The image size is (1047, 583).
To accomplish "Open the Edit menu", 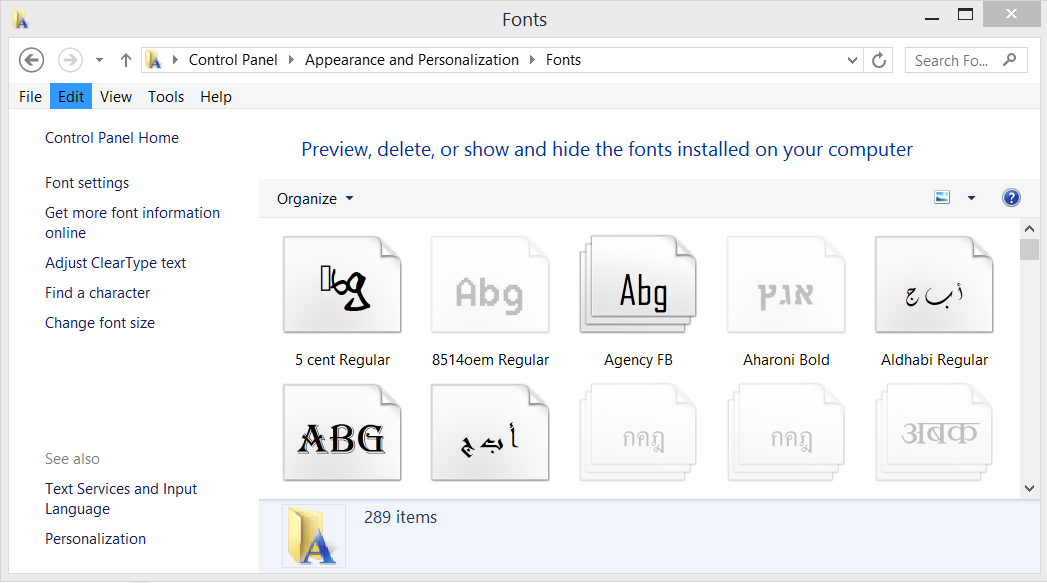I will (x=71, y=97).
